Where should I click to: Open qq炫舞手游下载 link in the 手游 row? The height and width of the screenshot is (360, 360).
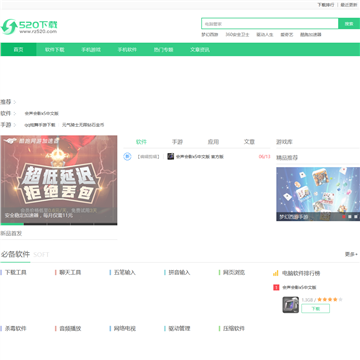pos(40,125)
